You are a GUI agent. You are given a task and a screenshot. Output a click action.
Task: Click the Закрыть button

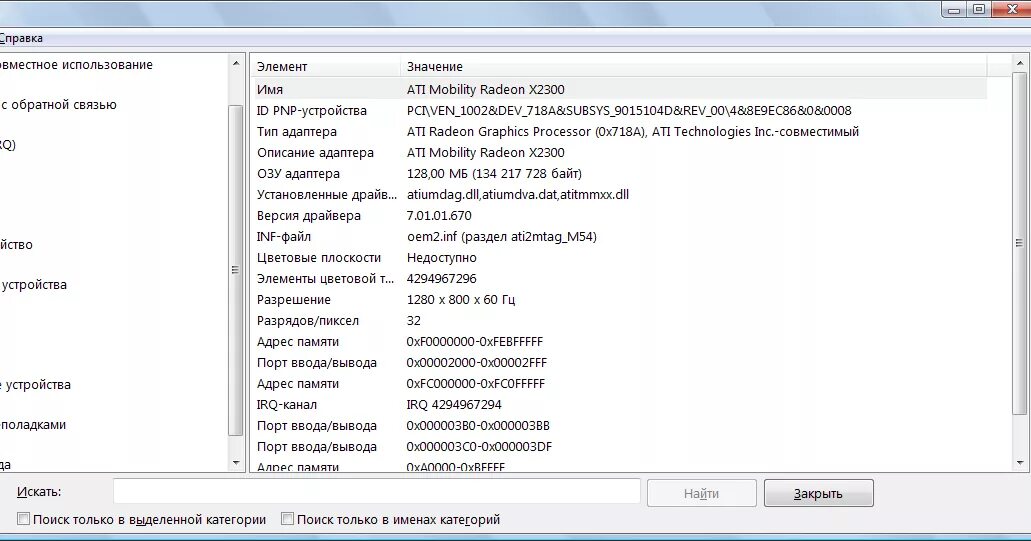[819, 493]
